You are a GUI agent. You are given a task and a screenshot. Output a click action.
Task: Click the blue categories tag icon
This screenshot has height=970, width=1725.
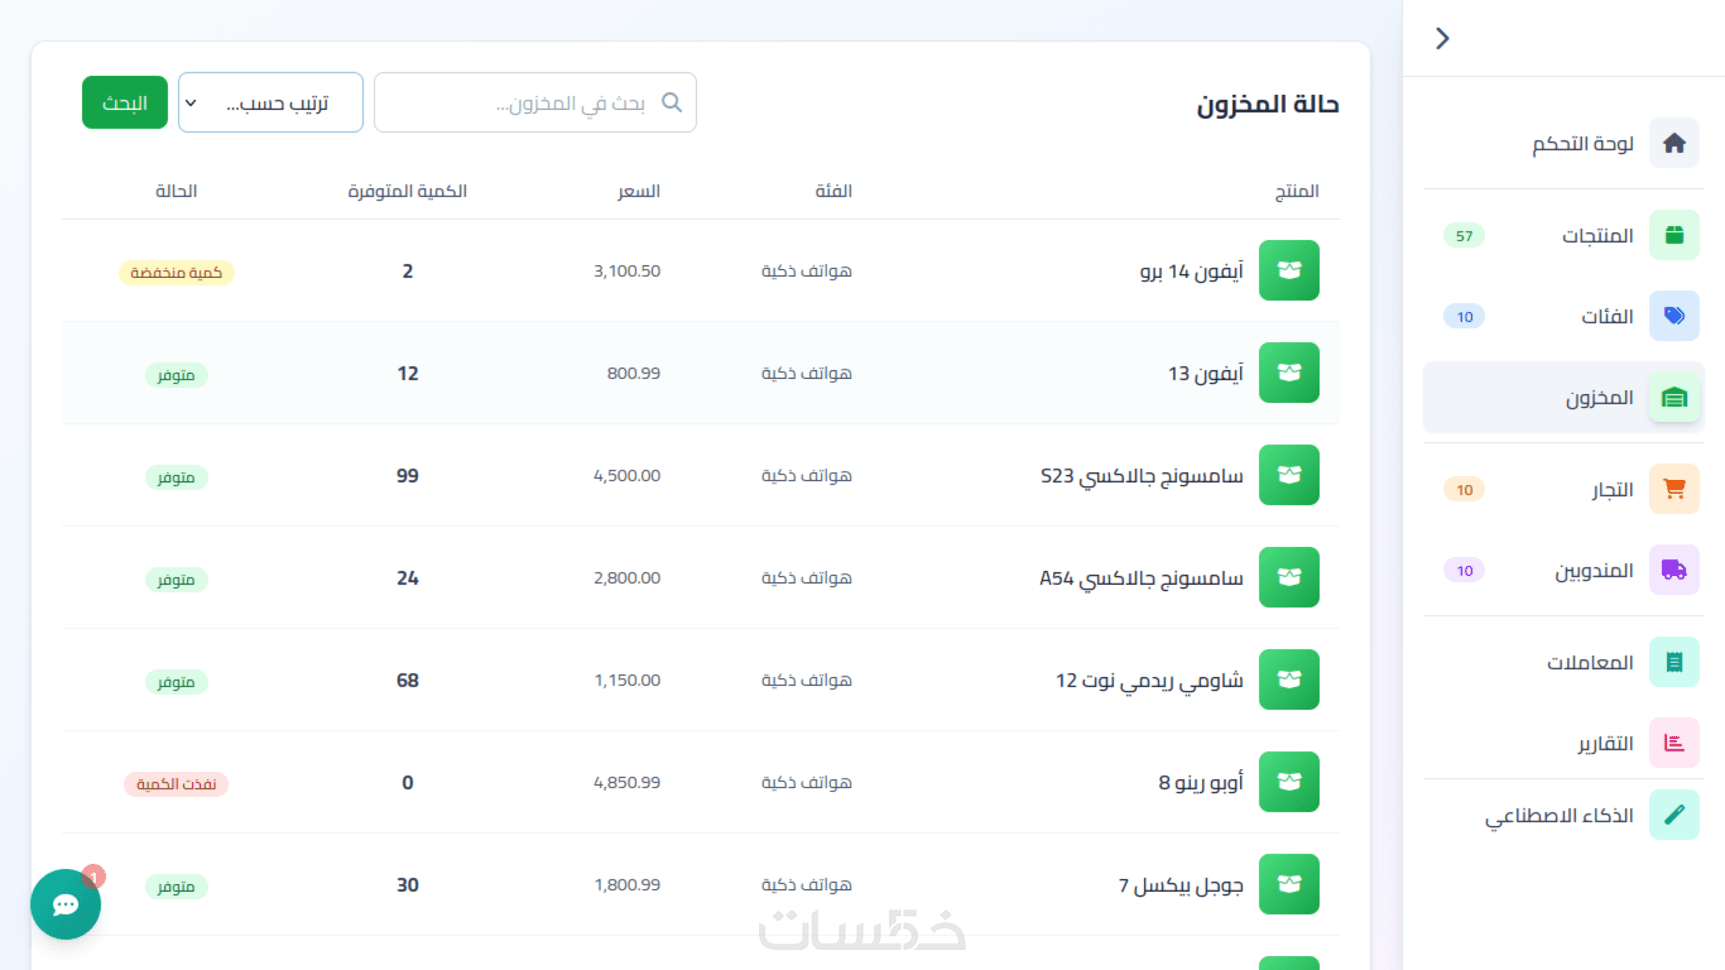[1674, 316]
